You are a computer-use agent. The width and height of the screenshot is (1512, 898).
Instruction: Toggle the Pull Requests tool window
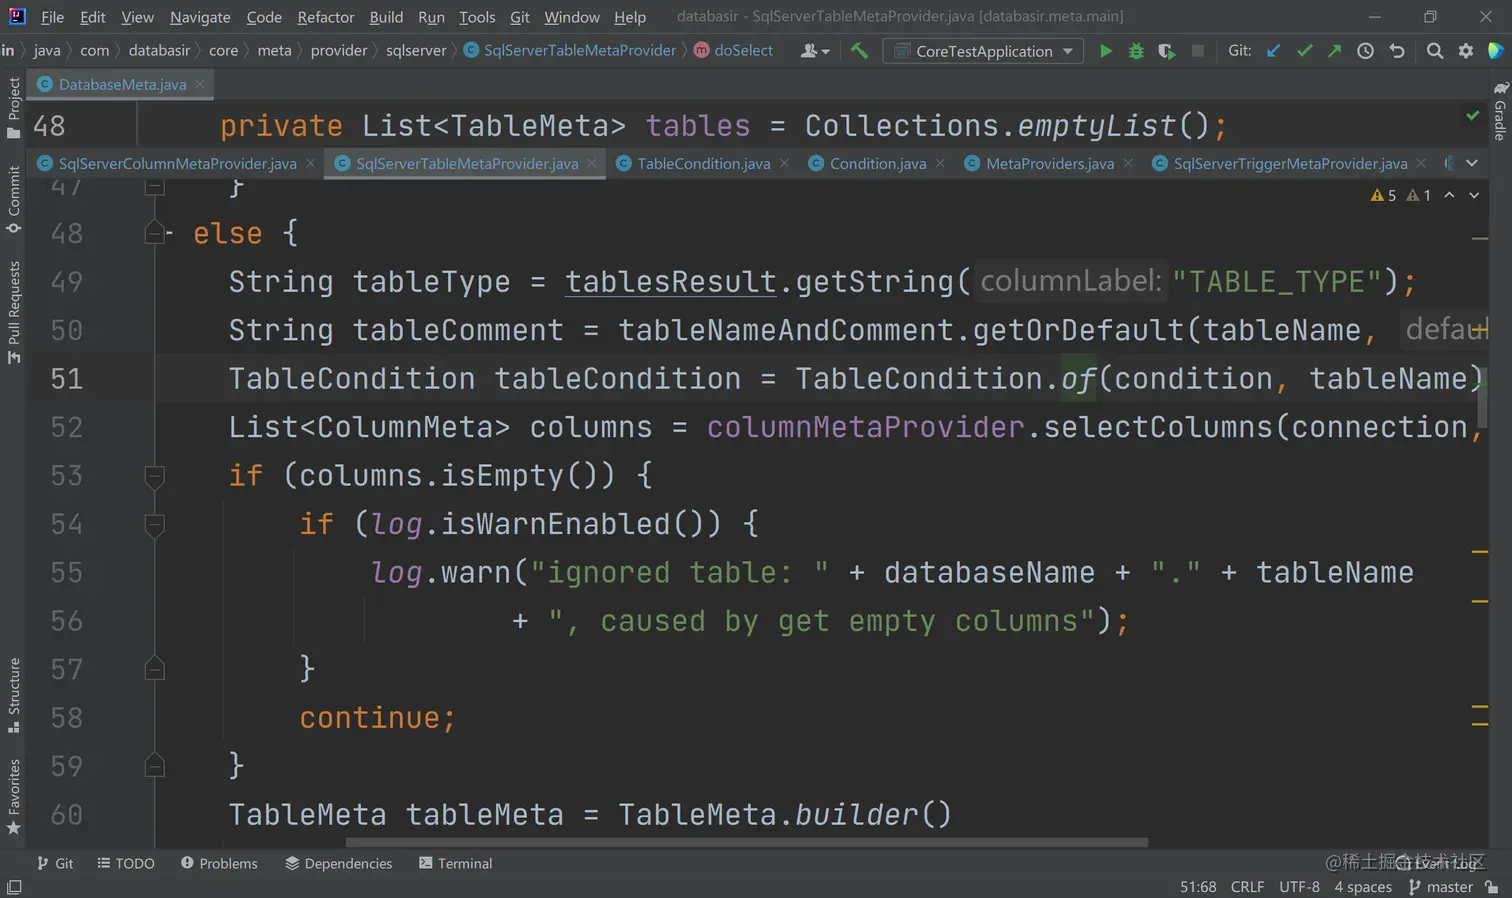13,312
